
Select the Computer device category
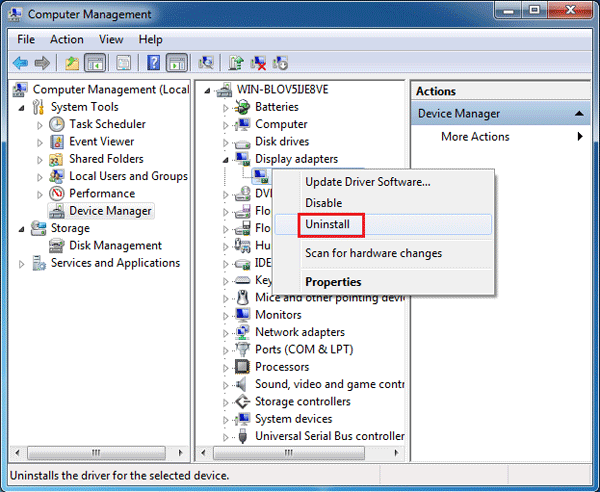pyautogui.click(x=281, y=124)
